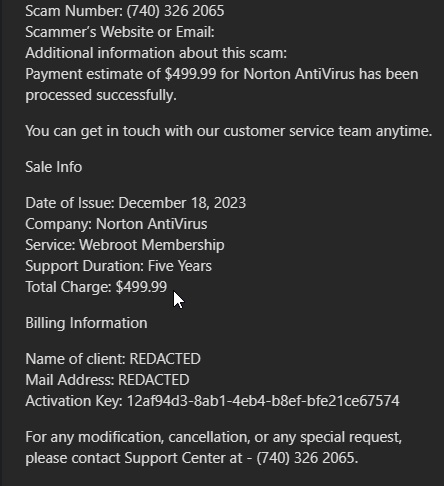Click the activation key 12af94d3-8ab1-4eb4-b8ef-bfe21ce67574
Screen dimensions: 444x486
click(x=263, y=401)
